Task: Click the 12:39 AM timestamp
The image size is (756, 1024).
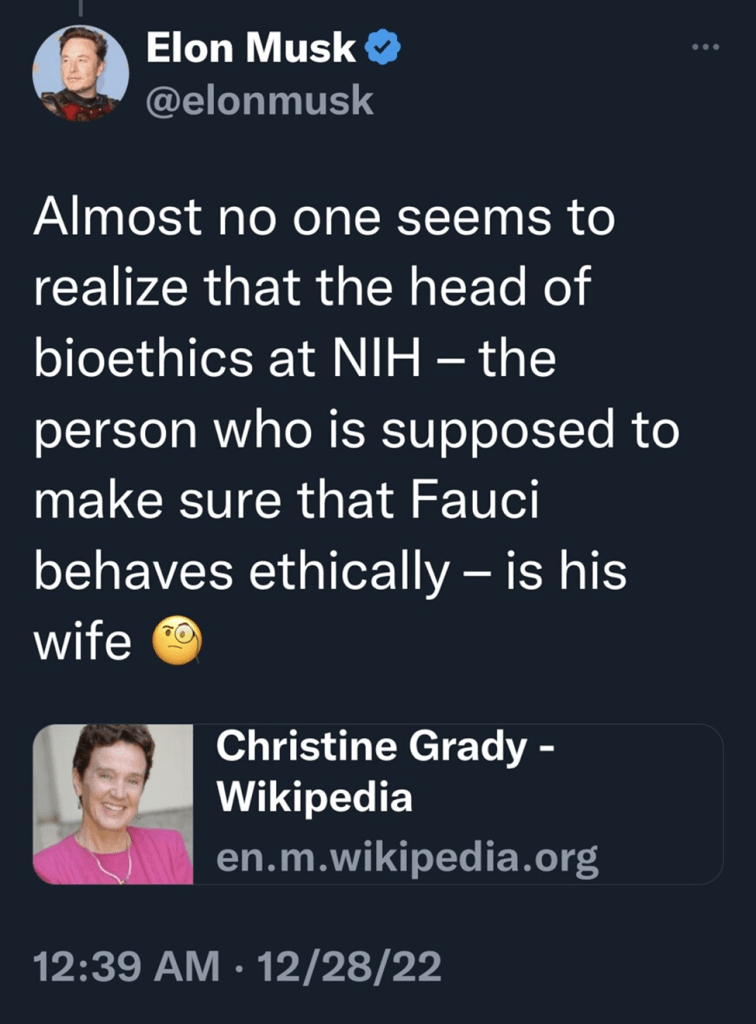Action: (x=126, y=969)
